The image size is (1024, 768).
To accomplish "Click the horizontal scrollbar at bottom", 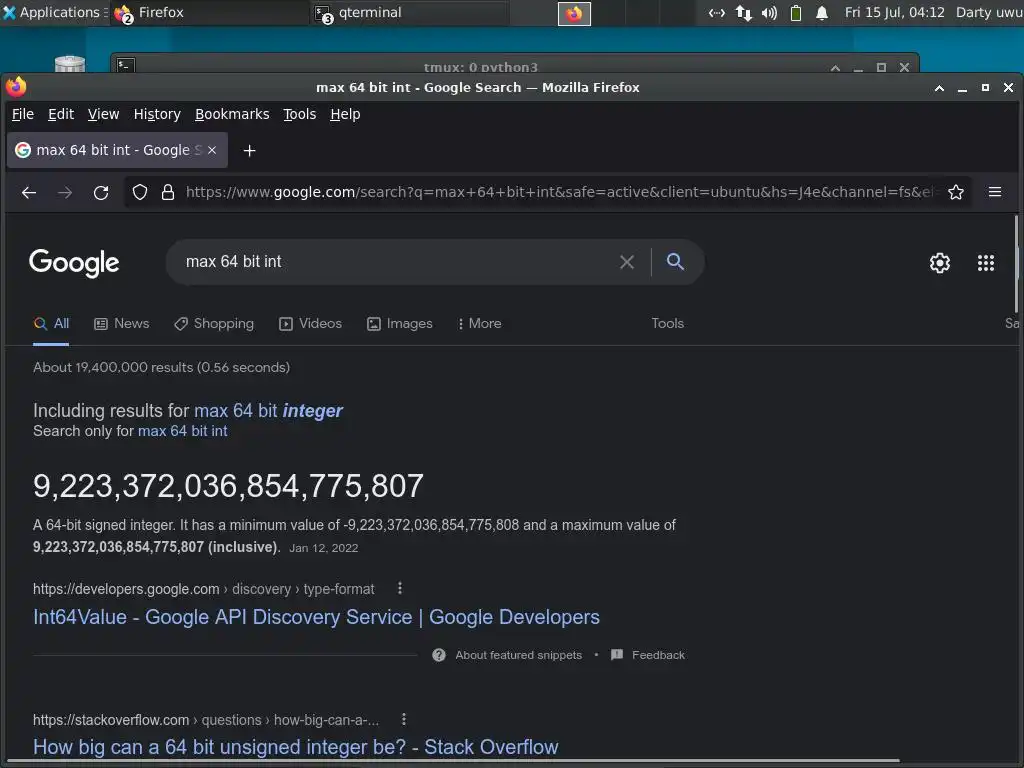I will tap(454, 761).
